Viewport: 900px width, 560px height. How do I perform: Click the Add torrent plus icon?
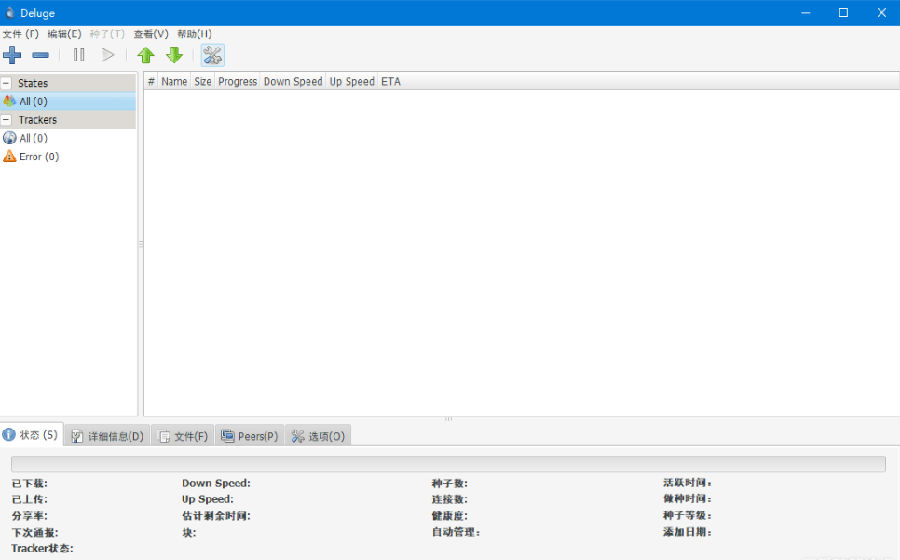[x=12, y=55]
